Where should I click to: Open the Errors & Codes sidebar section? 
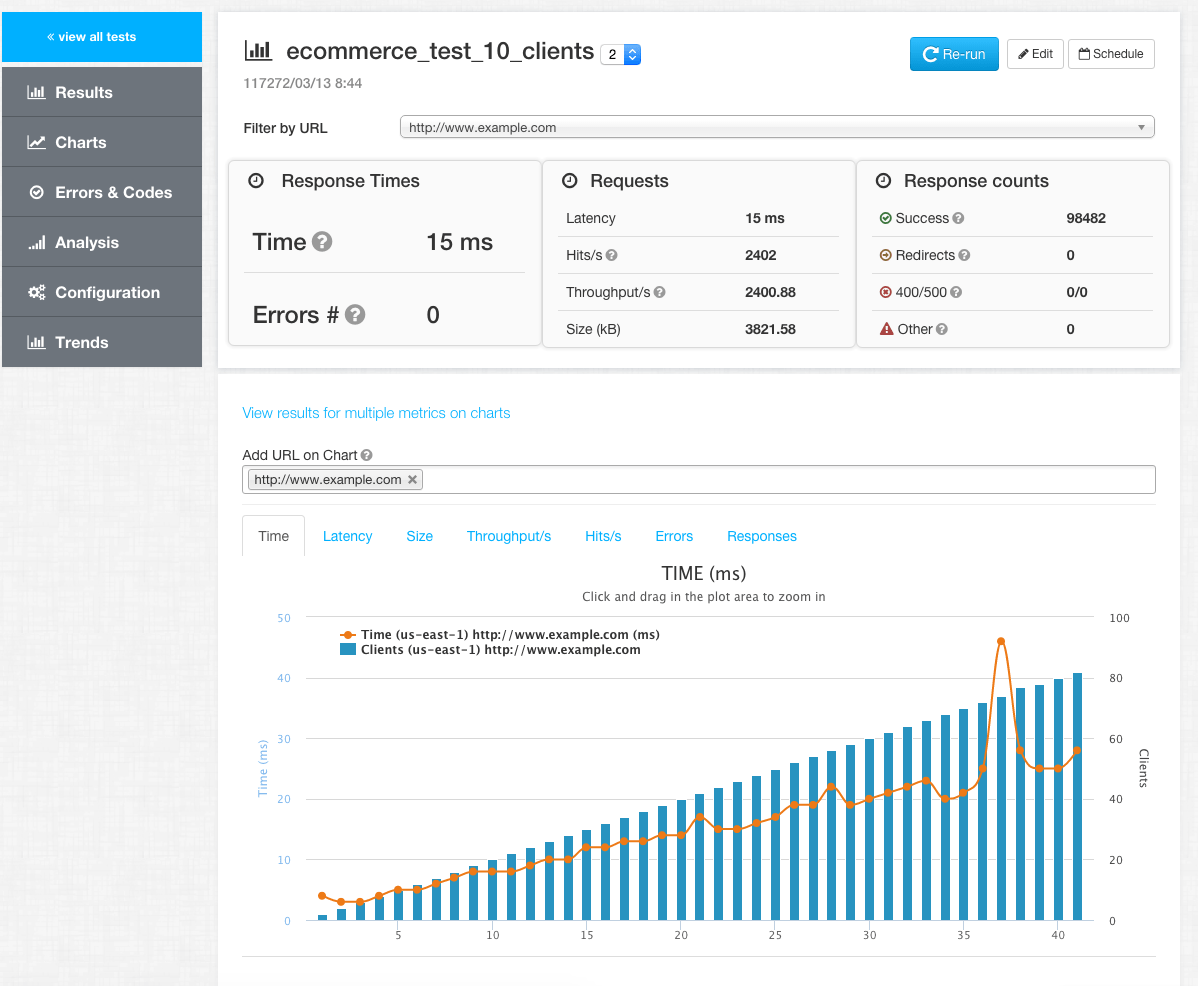click(x=102, y=192)
